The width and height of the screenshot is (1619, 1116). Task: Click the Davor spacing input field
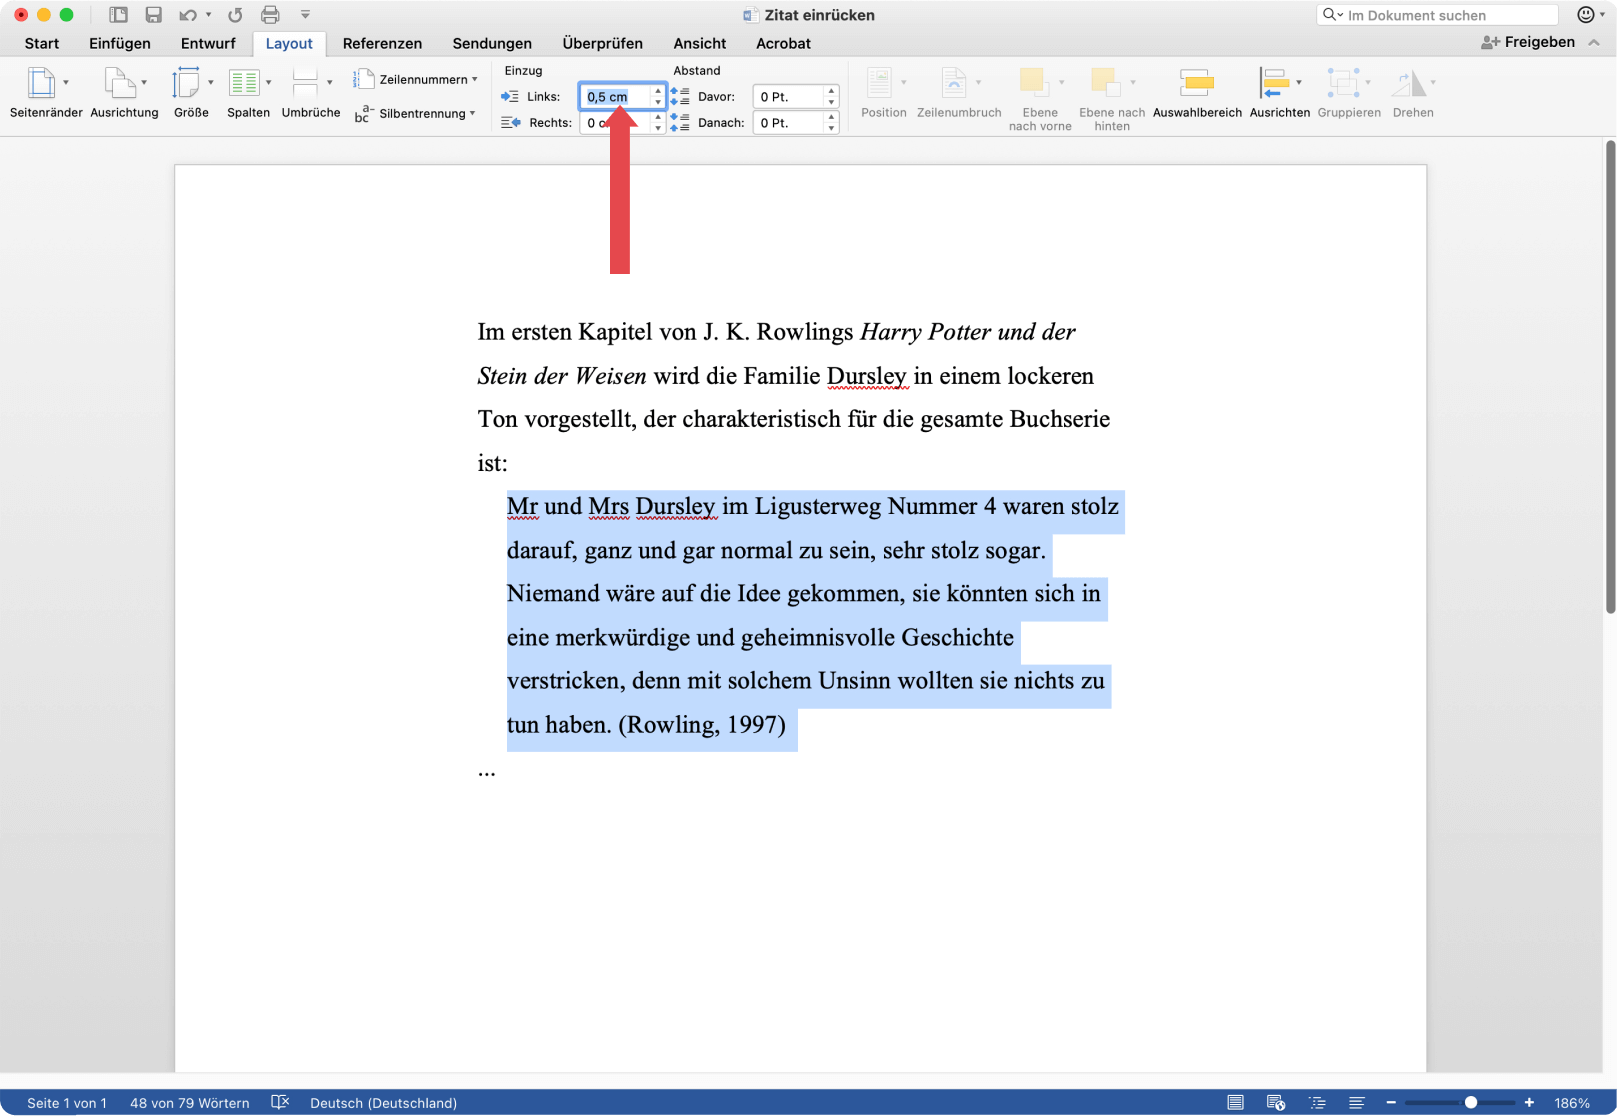pyautogui.click(x=789, y=97)
